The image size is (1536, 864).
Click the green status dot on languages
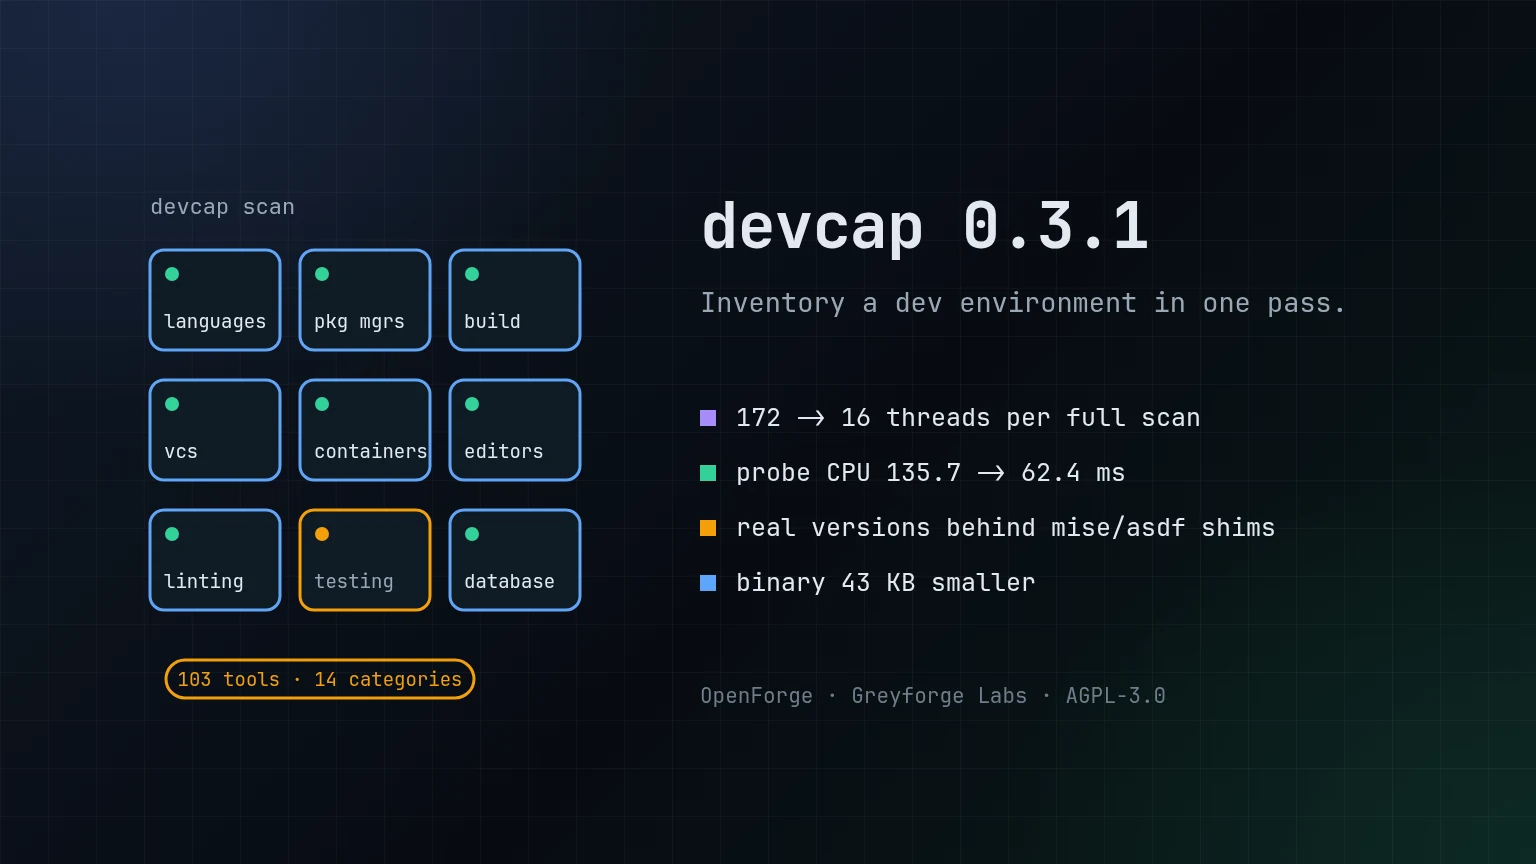(172, 274)
